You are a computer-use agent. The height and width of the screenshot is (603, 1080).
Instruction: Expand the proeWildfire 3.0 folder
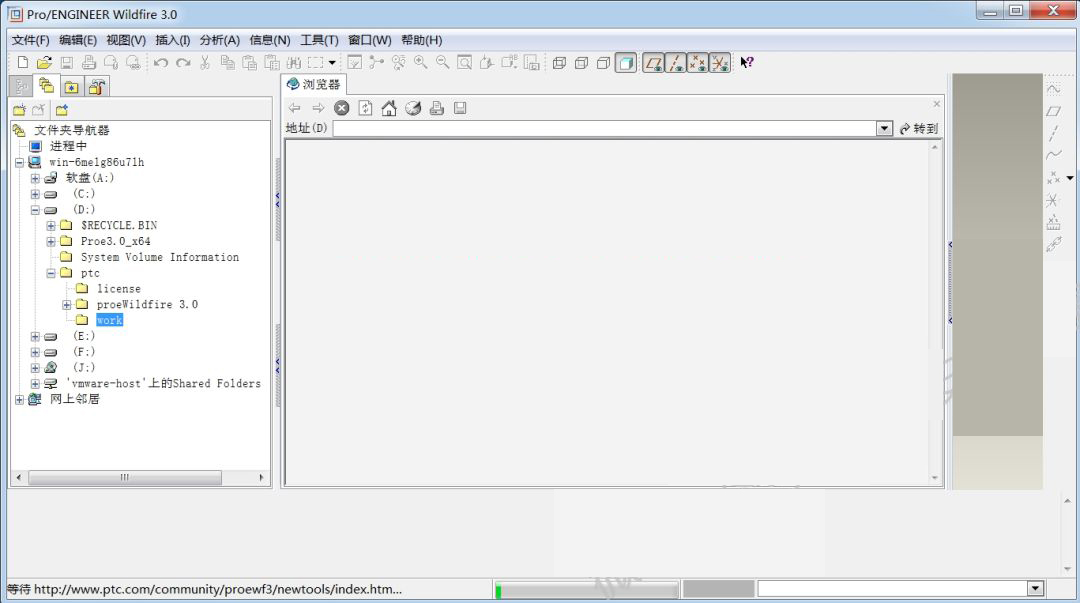(67, 305)
